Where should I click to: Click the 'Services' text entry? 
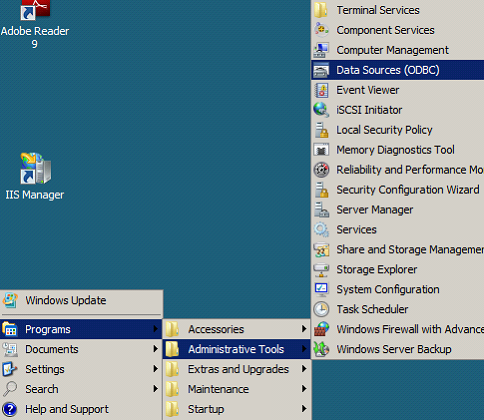tap(356, 229)
